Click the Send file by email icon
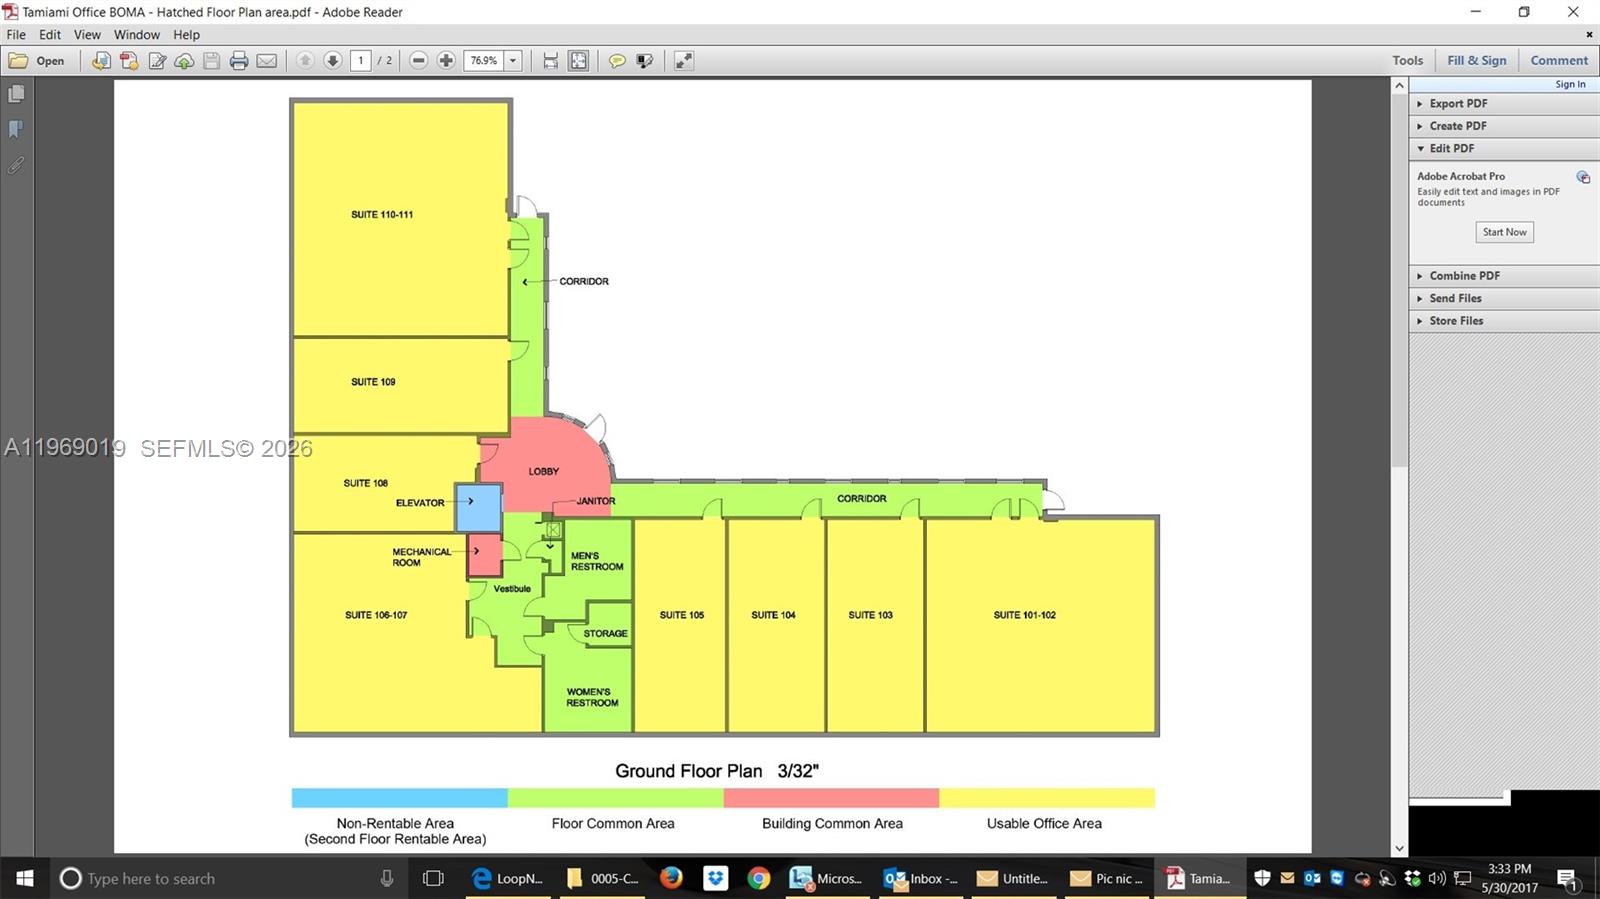Viewport: 1600px width, 899px height. (x=267, y=61)
